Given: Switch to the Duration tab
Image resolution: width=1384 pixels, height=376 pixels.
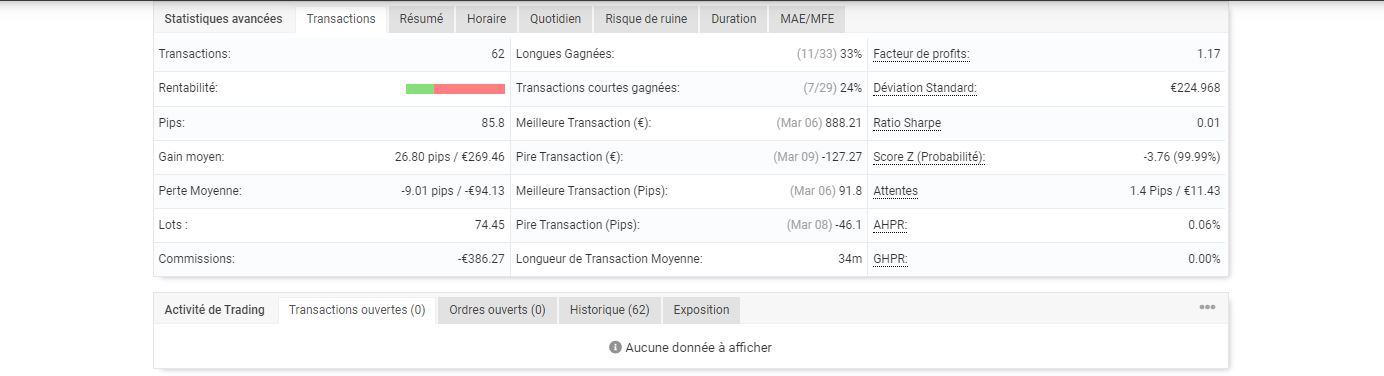Looking at the screenshot, I should click(x=734, y=19).
